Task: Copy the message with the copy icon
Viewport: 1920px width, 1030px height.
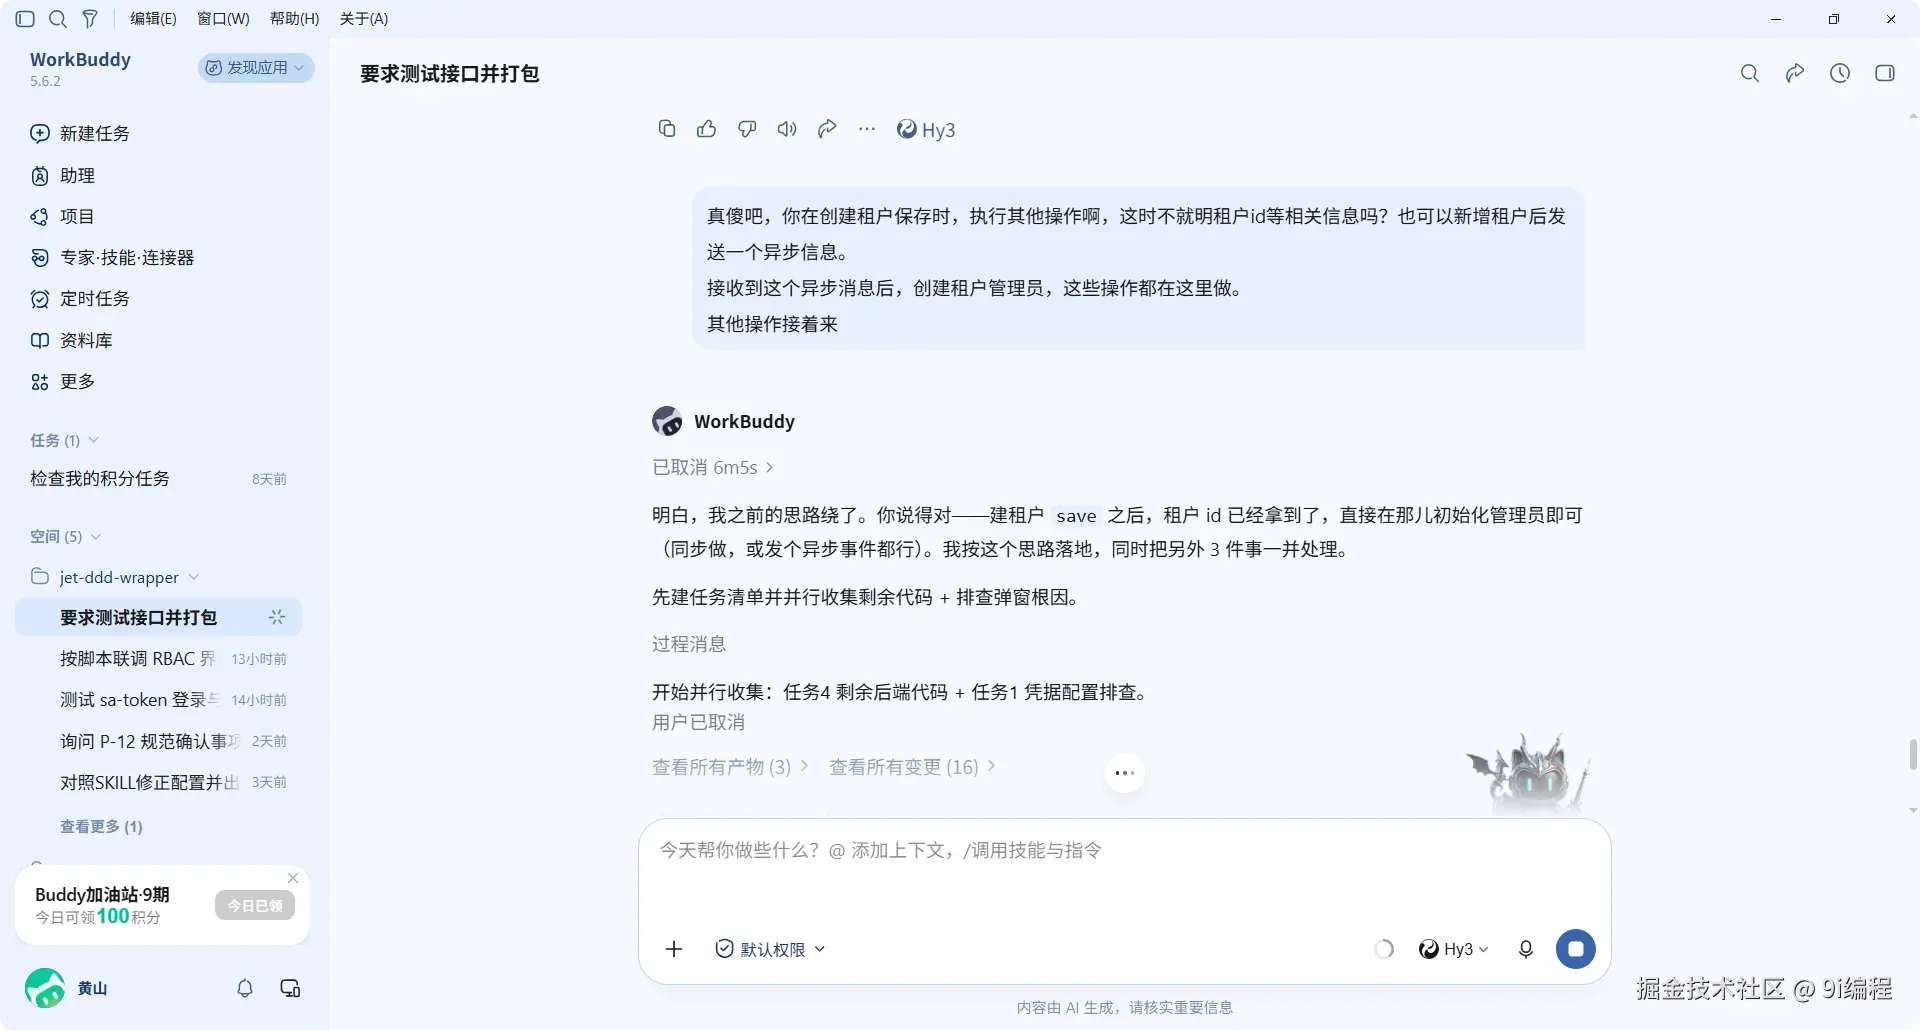Action: (x=667, y=129)
